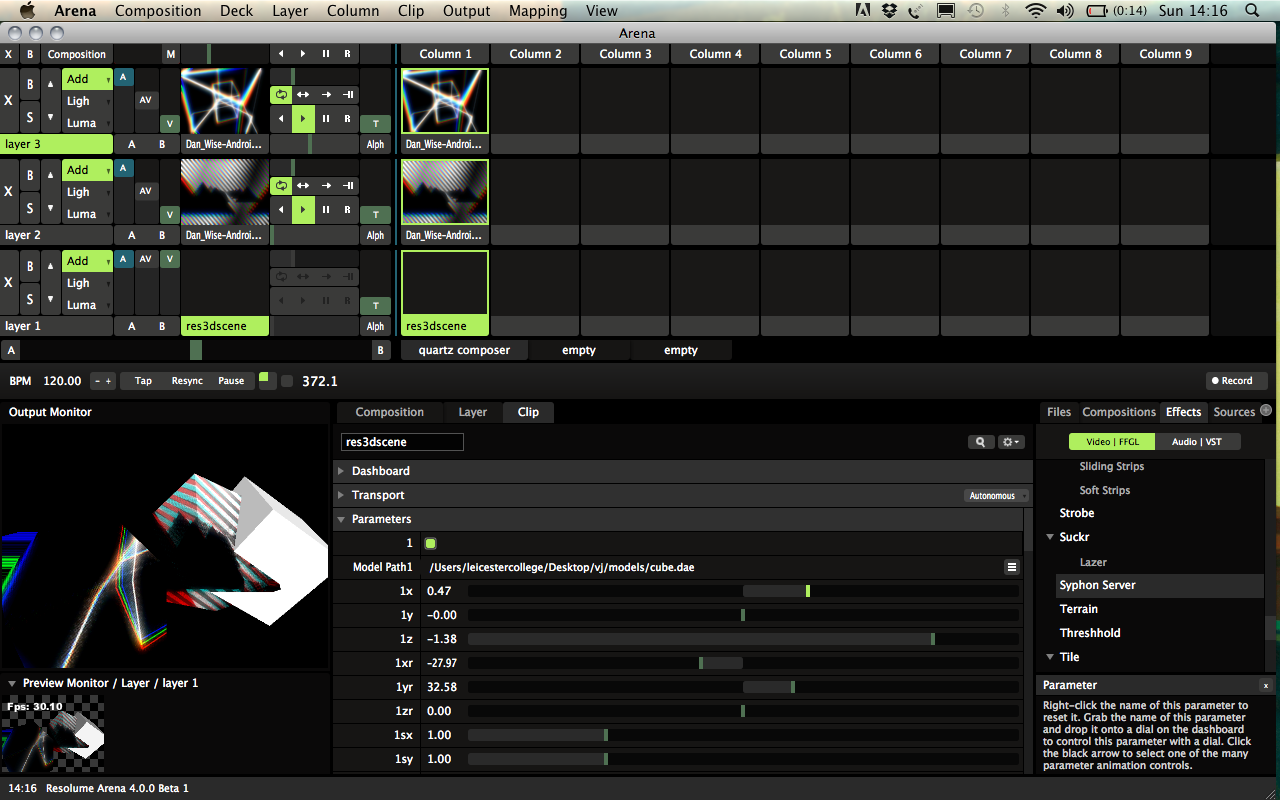
Task: Collapse the Suckr effects group
Action: 1050,537
